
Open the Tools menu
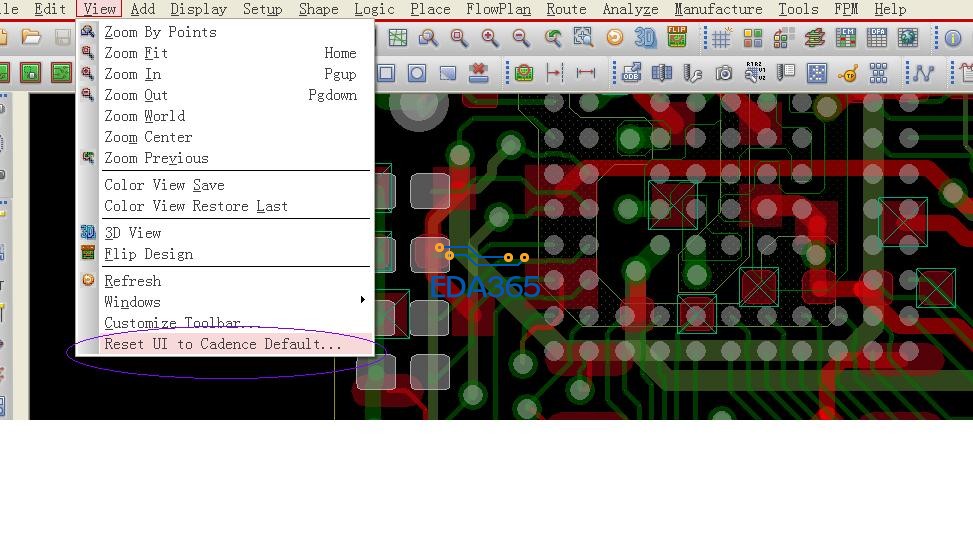pos(799,9)
